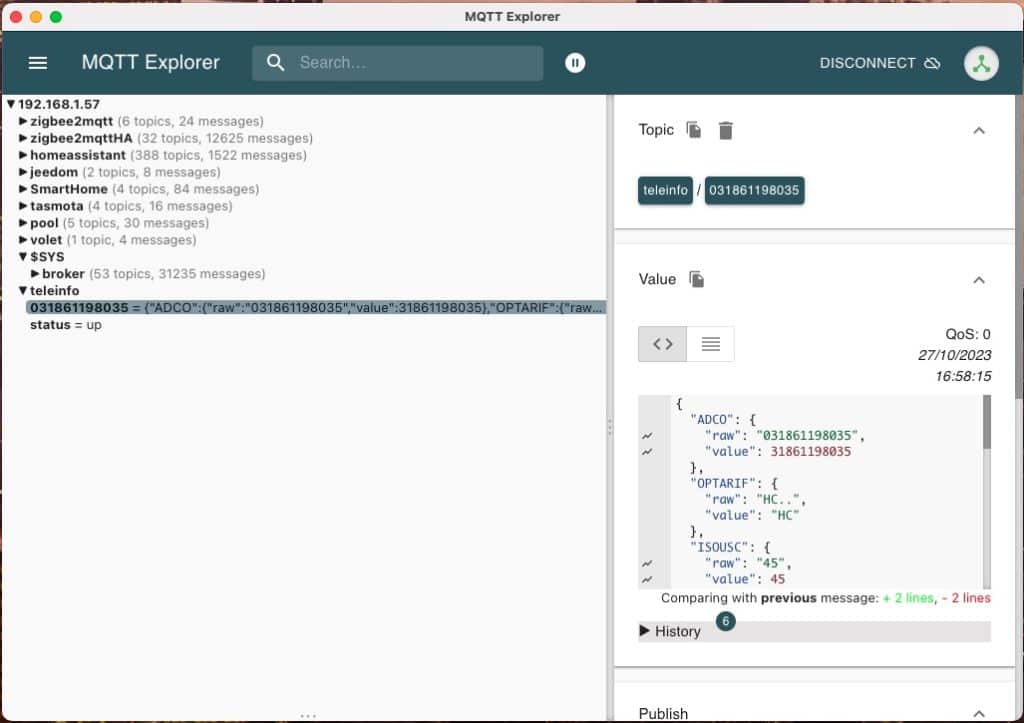Copy the topic path to clipboard
The image size is (1024, 723).
click(694, 130)
